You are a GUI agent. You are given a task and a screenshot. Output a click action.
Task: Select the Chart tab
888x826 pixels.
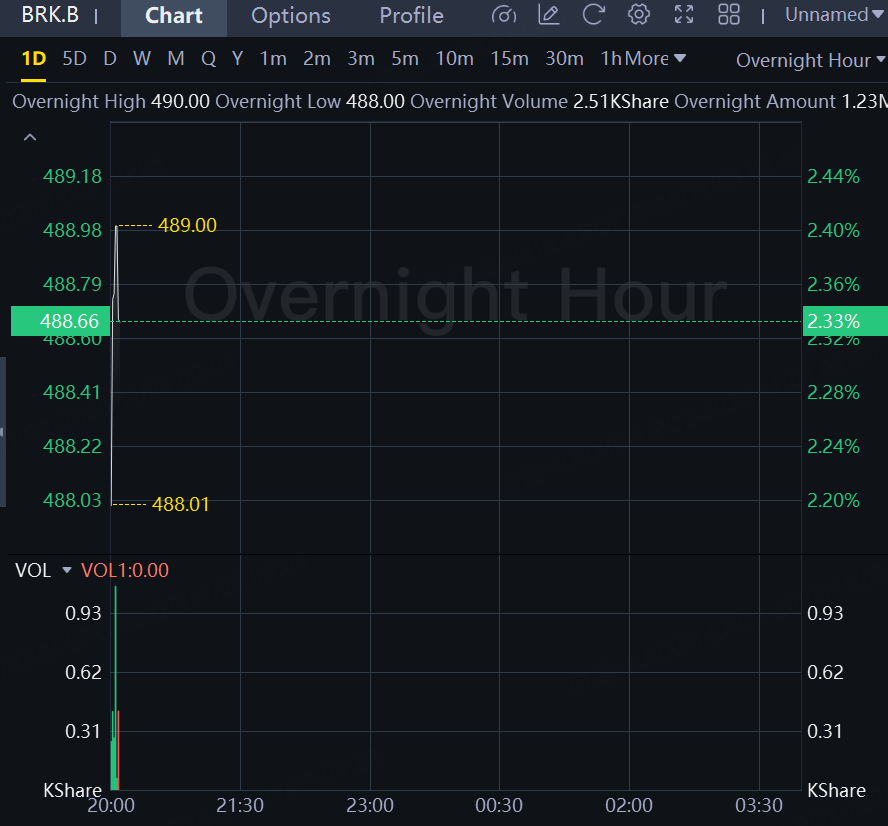click(x=174, y=16)
